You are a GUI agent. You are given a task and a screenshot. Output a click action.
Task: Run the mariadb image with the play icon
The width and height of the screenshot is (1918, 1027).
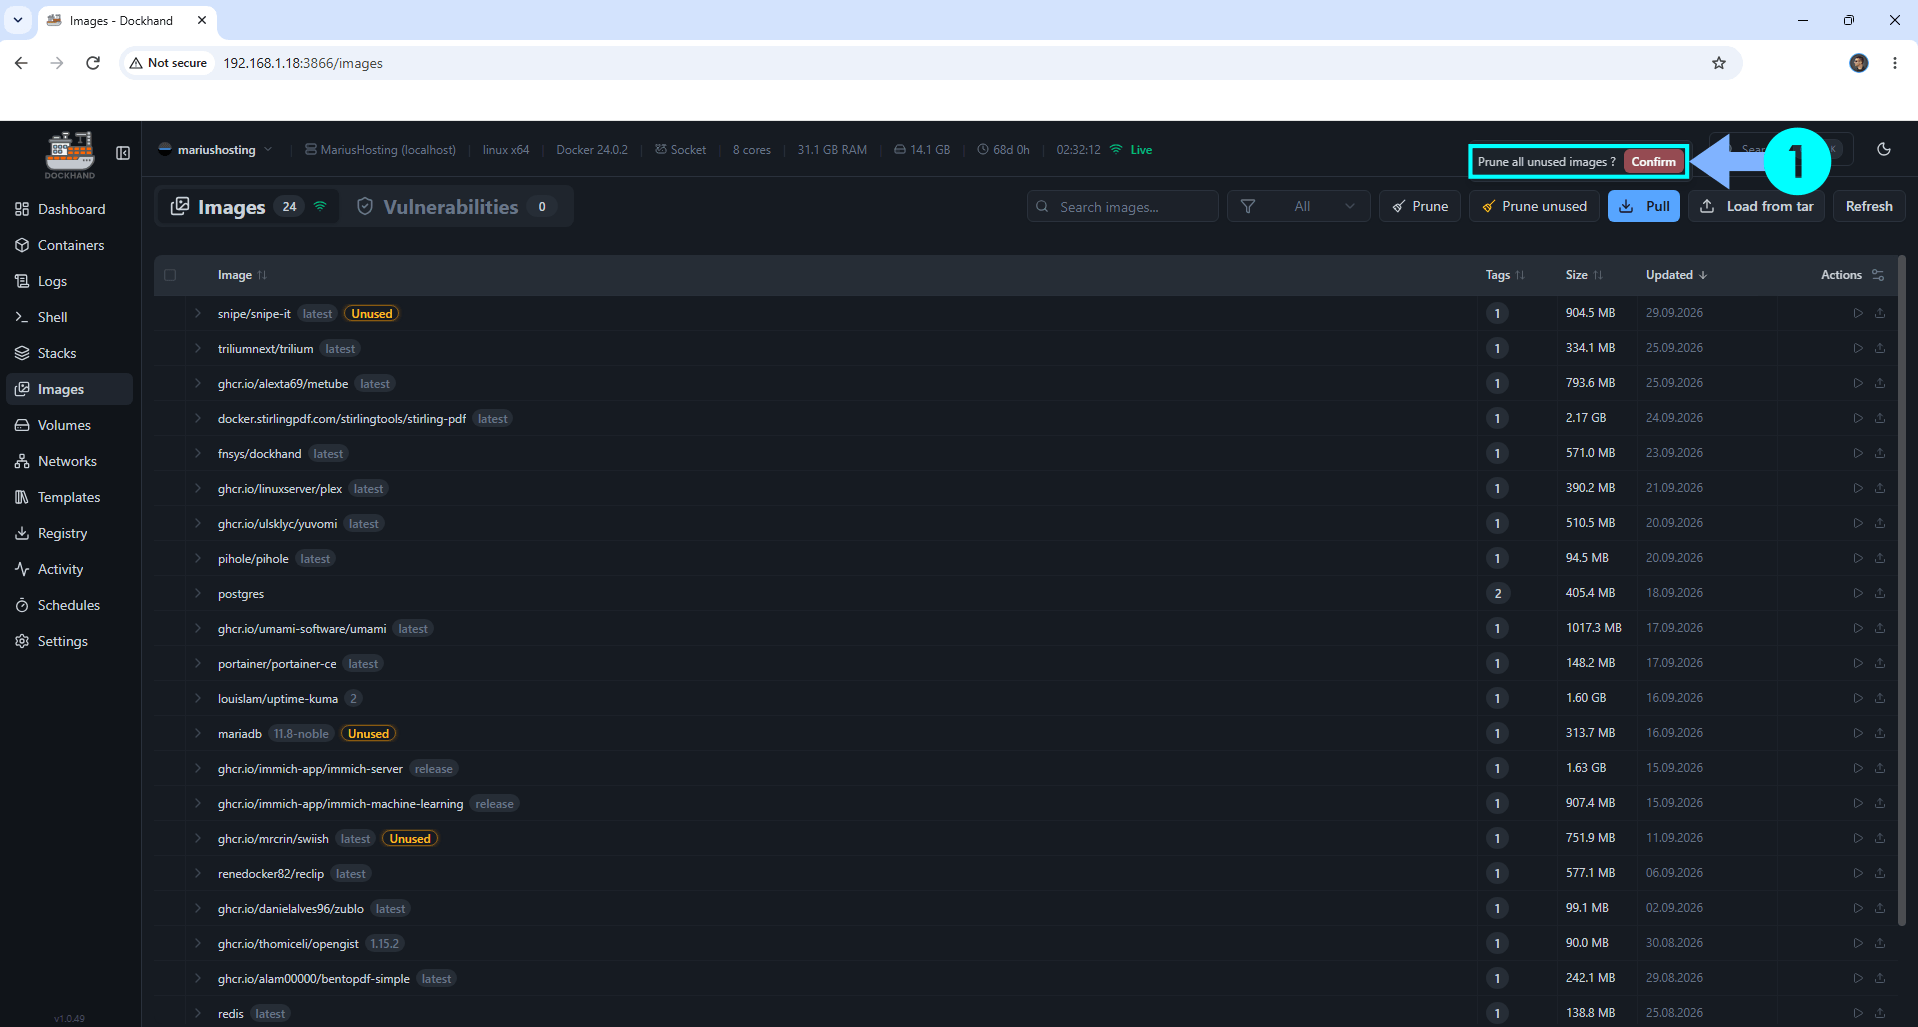point(1858,733)
